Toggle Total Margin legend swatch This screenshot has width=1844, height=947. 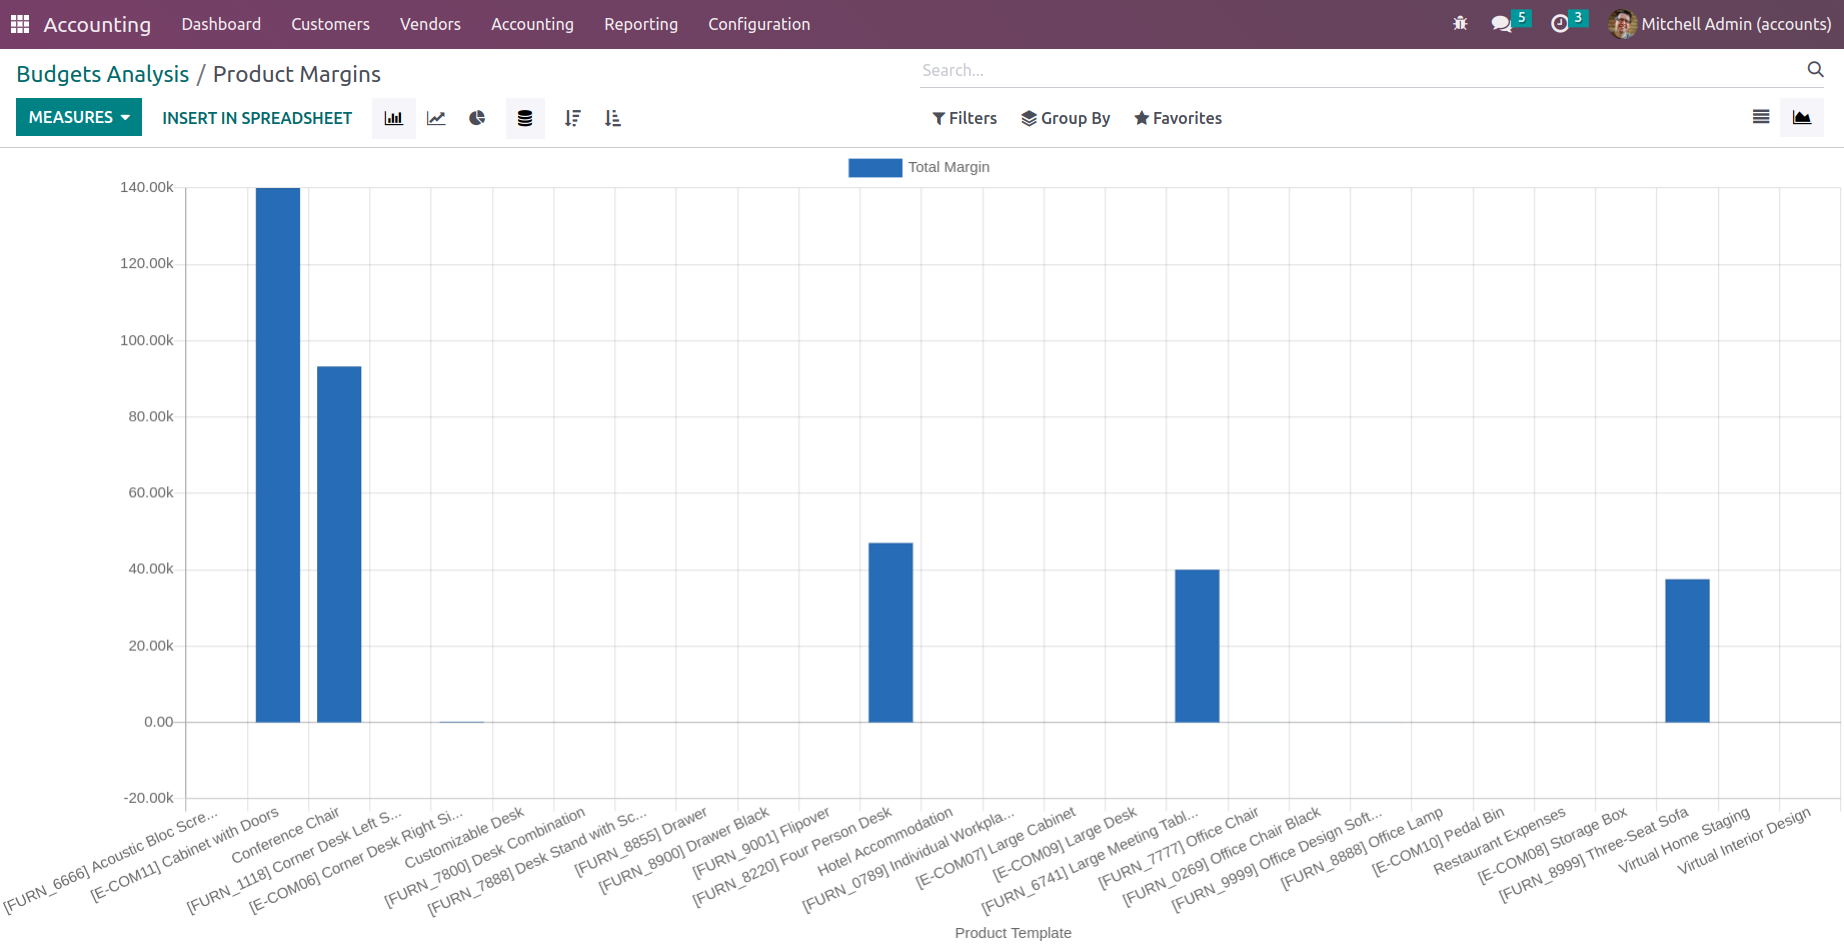click(x=875, y=167)
